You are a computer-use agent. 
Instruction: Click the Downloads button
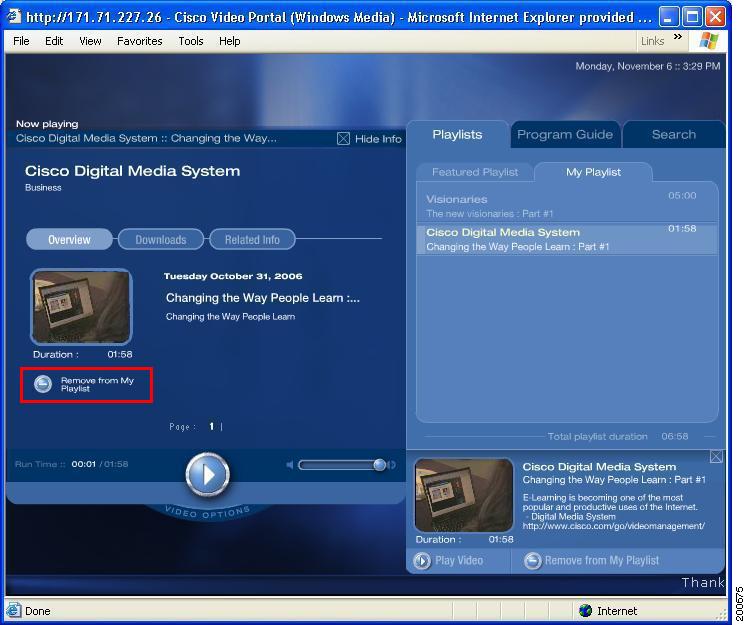(x=161, y=240)
